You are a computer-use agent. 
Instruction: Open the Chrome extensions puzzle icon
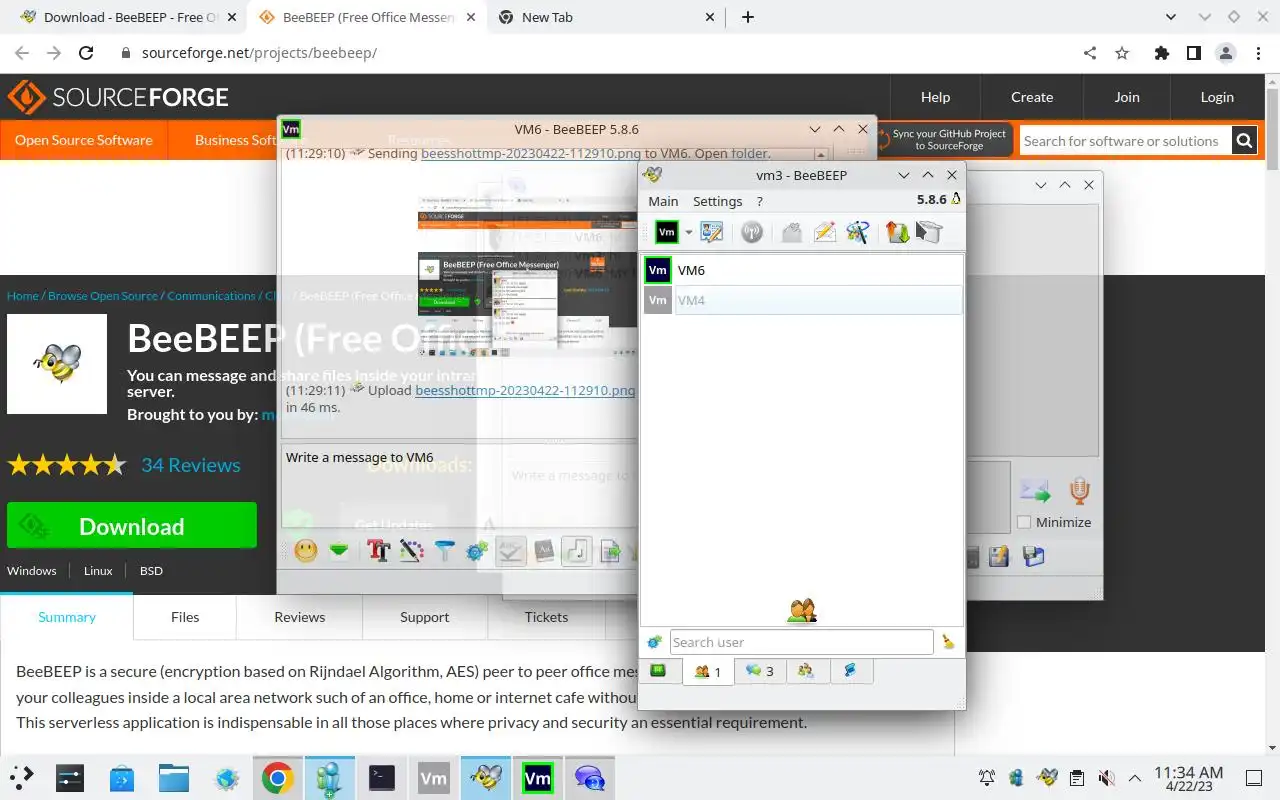(1161, 53)
